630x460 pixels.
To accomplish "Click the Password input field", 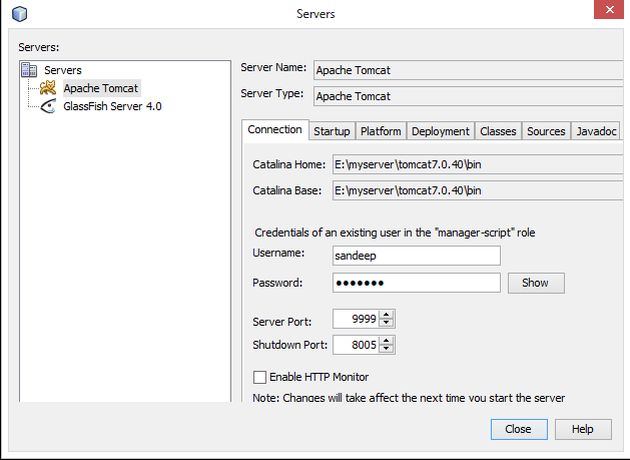I will (415, 283).
